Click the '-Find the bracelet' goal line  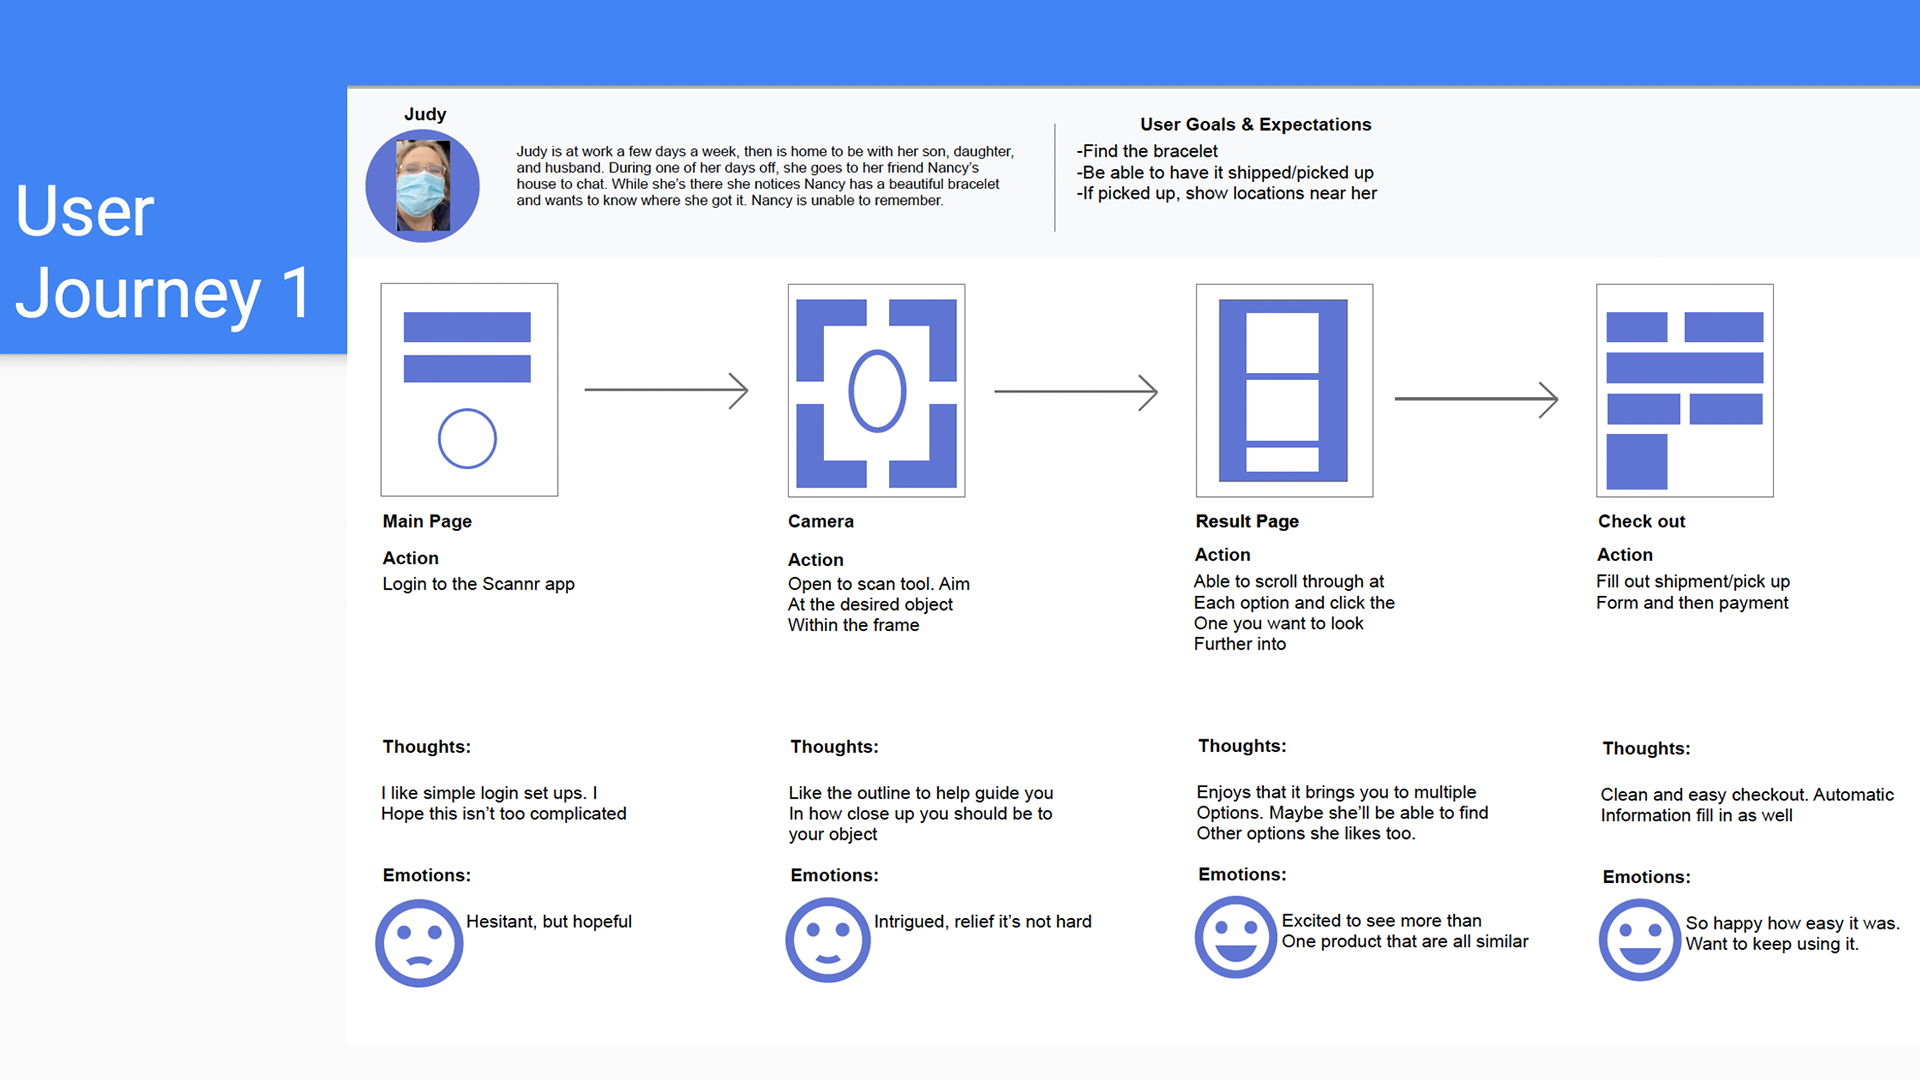click(1147, 151)
